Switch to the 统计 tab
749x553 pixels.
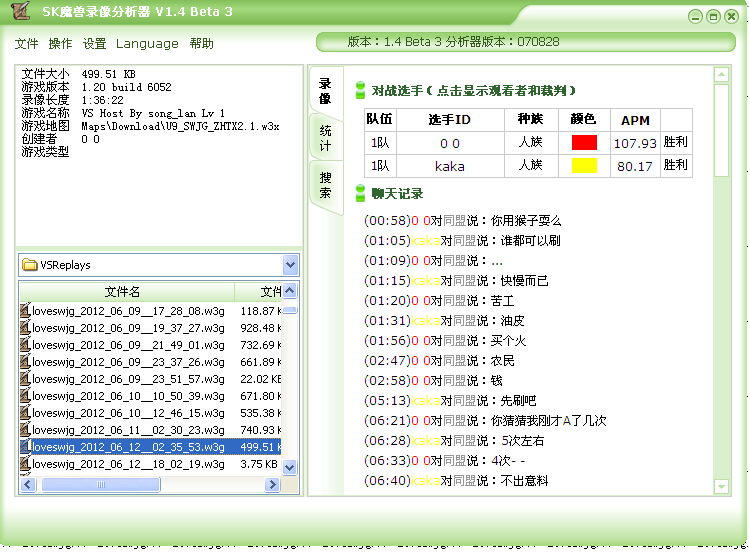tap(325, 138)
